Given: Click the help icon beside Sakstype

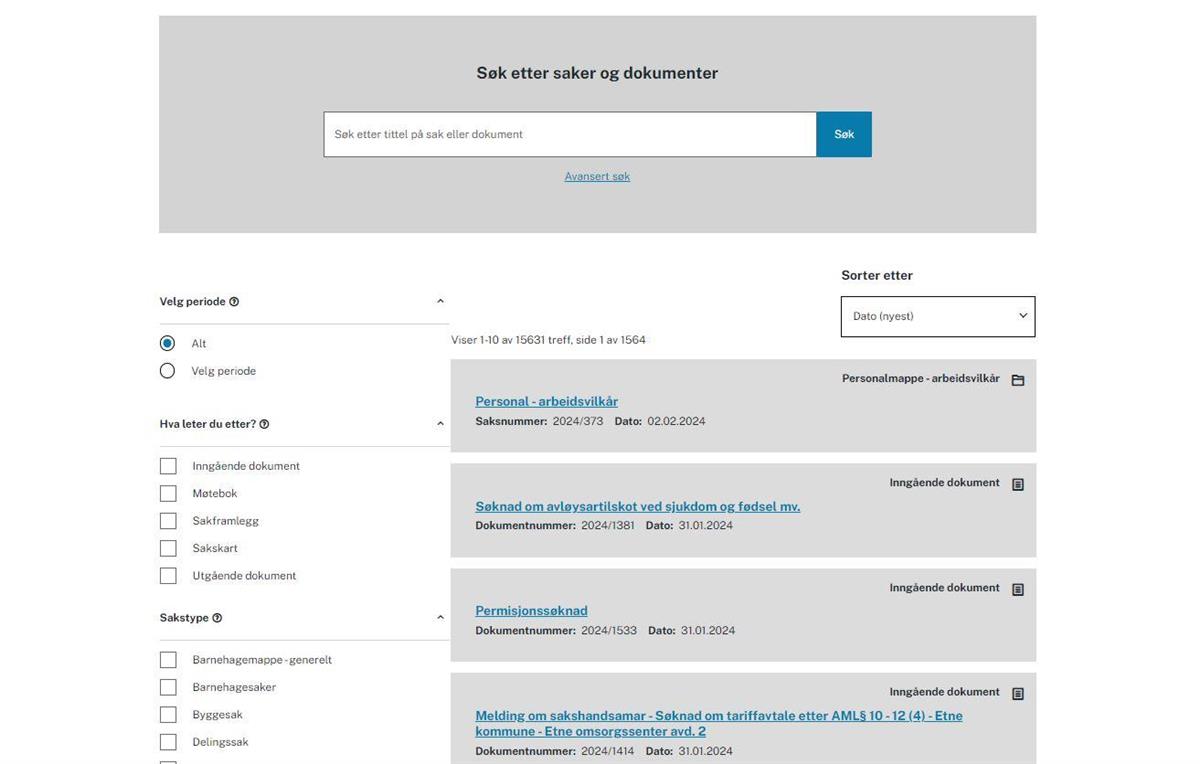Looking at the screenshot, I should point(217,618).
